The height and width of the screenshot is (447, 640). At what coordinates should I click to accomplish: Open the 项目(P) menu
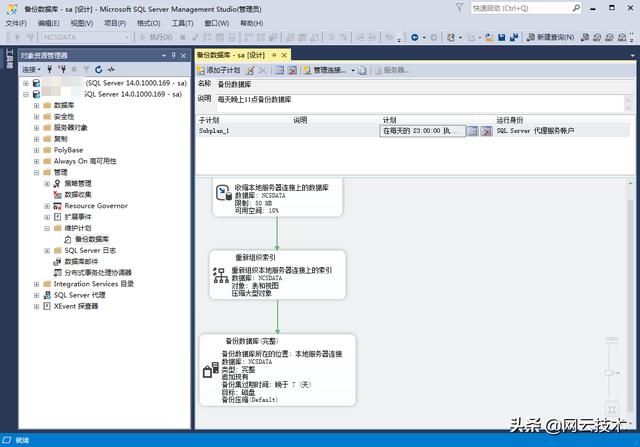[x=115, y=23]
